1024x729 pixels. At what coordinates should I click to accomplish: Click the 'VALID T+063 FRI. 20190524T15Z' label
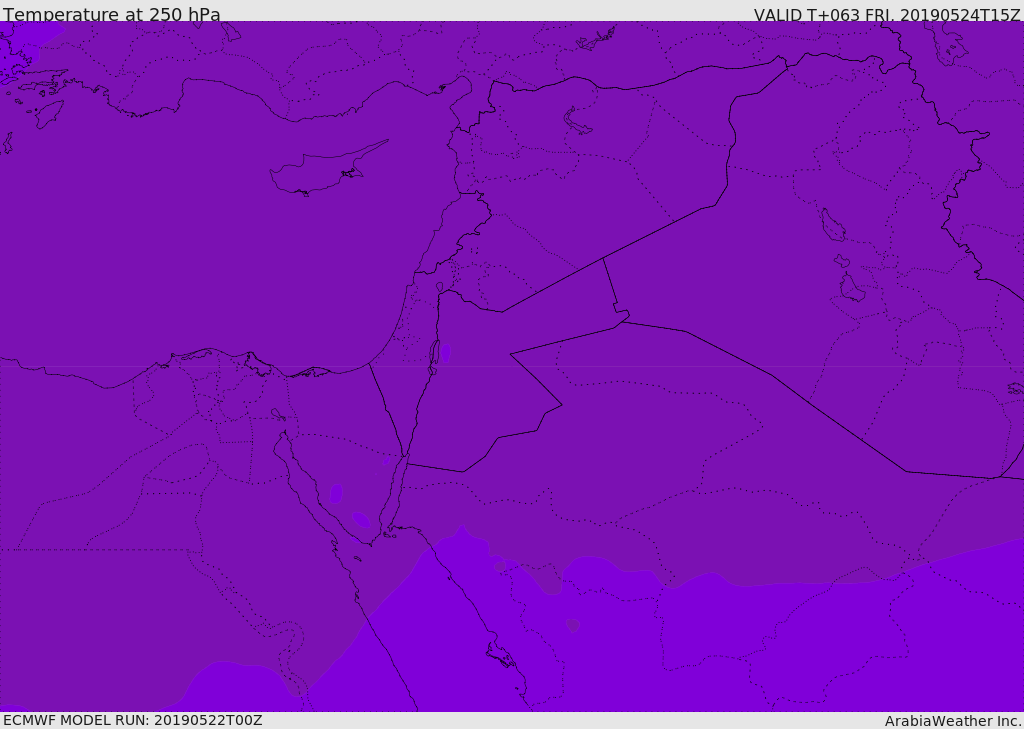pos(887,15)
